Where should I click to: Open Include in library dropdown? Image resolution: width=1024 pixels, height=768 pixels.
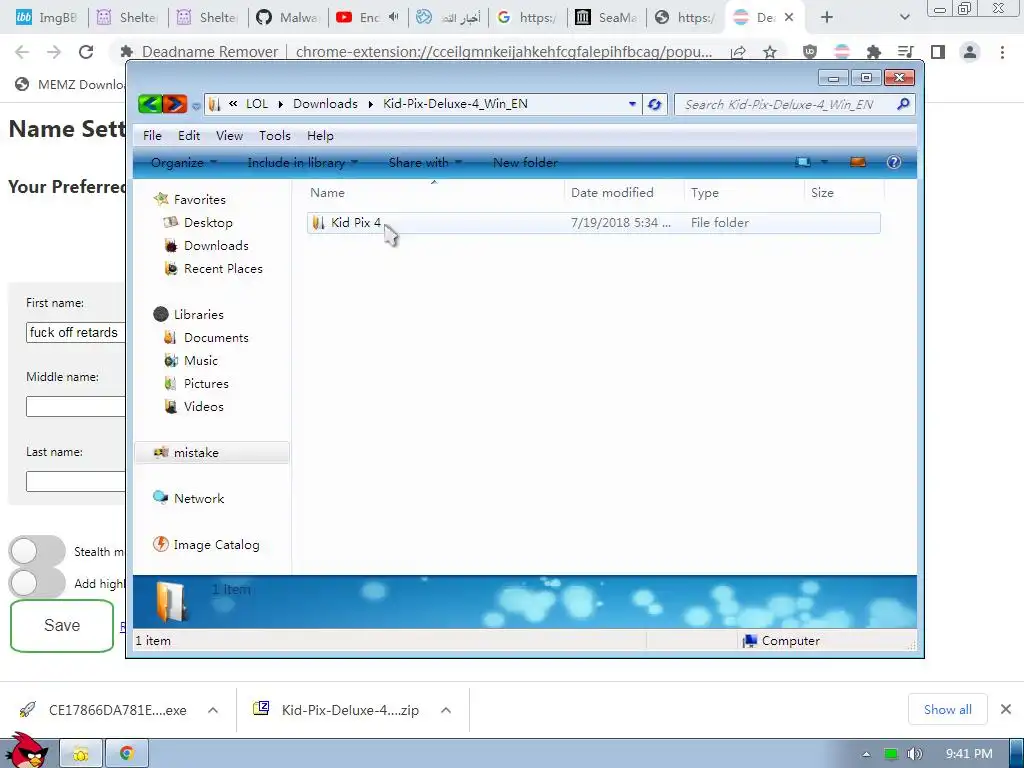point(302,163)
